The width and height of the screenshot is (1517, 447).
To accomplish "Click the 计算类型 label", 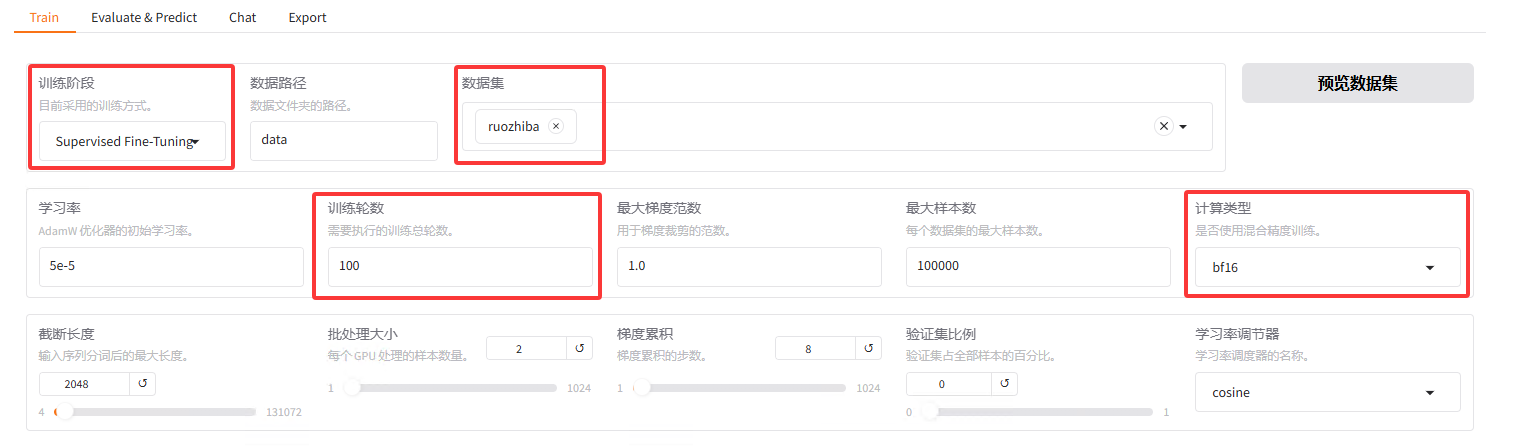I will (1224, 208).
